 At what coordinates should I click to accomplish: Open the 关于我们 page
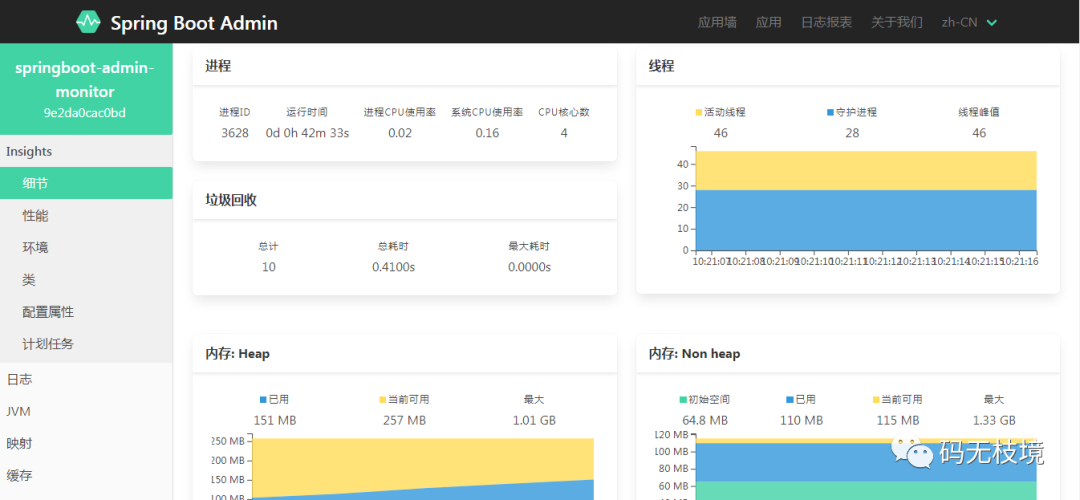click(x=896, y=22)
